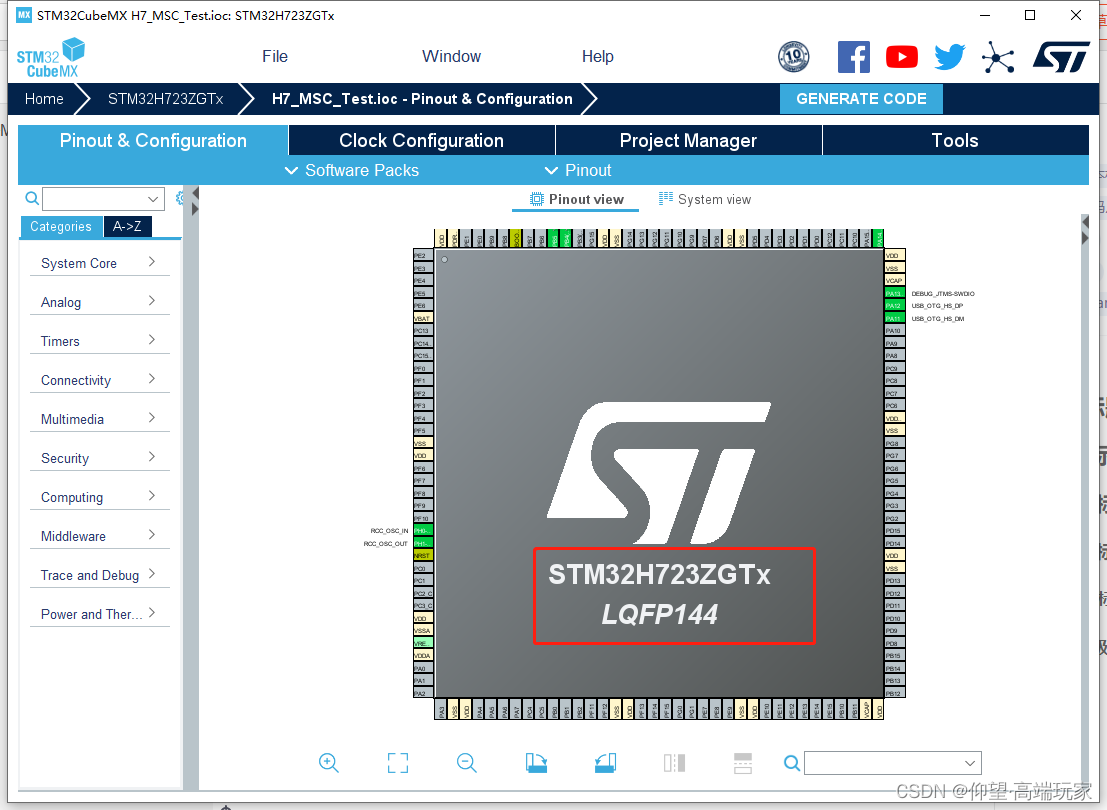
Task: Open ST YouTube channel icon
Action: [902, 56]
